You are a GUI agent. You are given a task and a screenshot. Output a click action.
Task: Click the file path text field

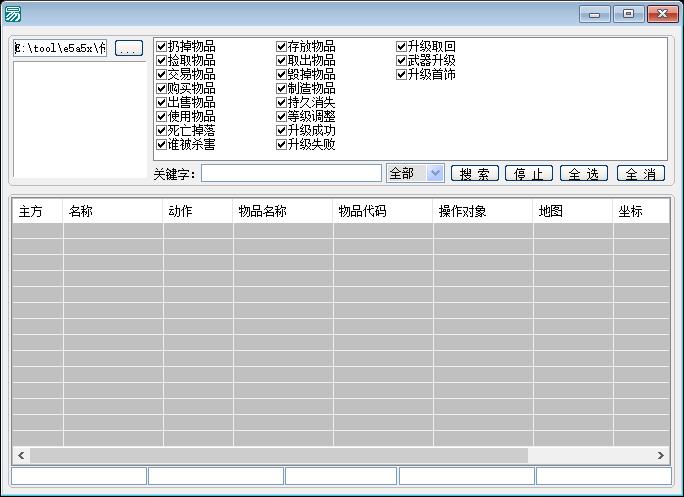pos(60,48)
